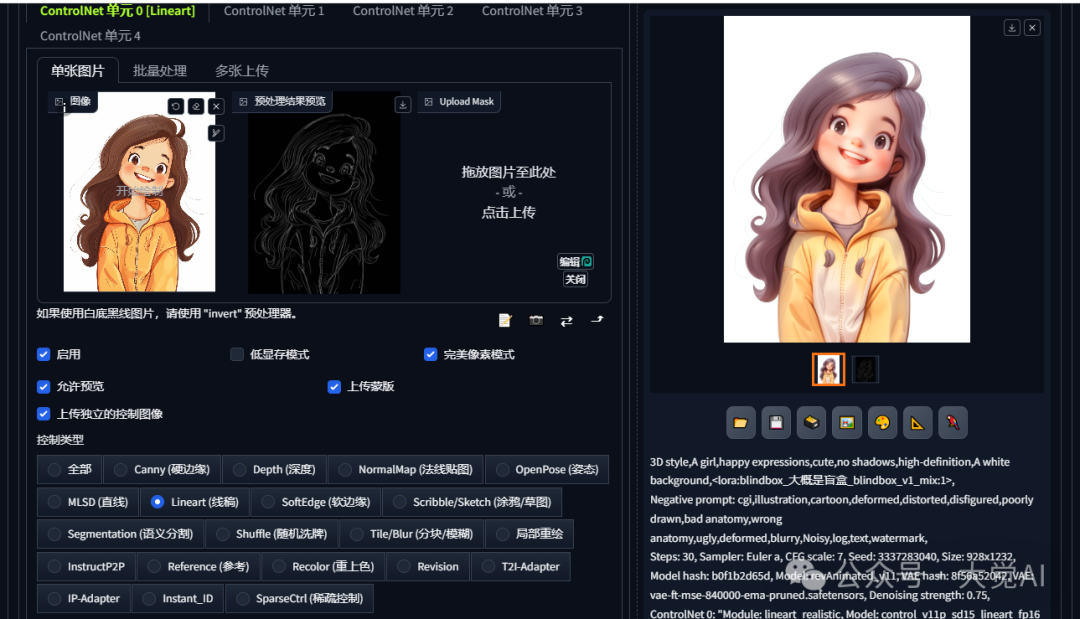Viewport: 1080px width, 619px height.
Task: Send result to inpaint via the palette icon
Action: click(882, 422)
